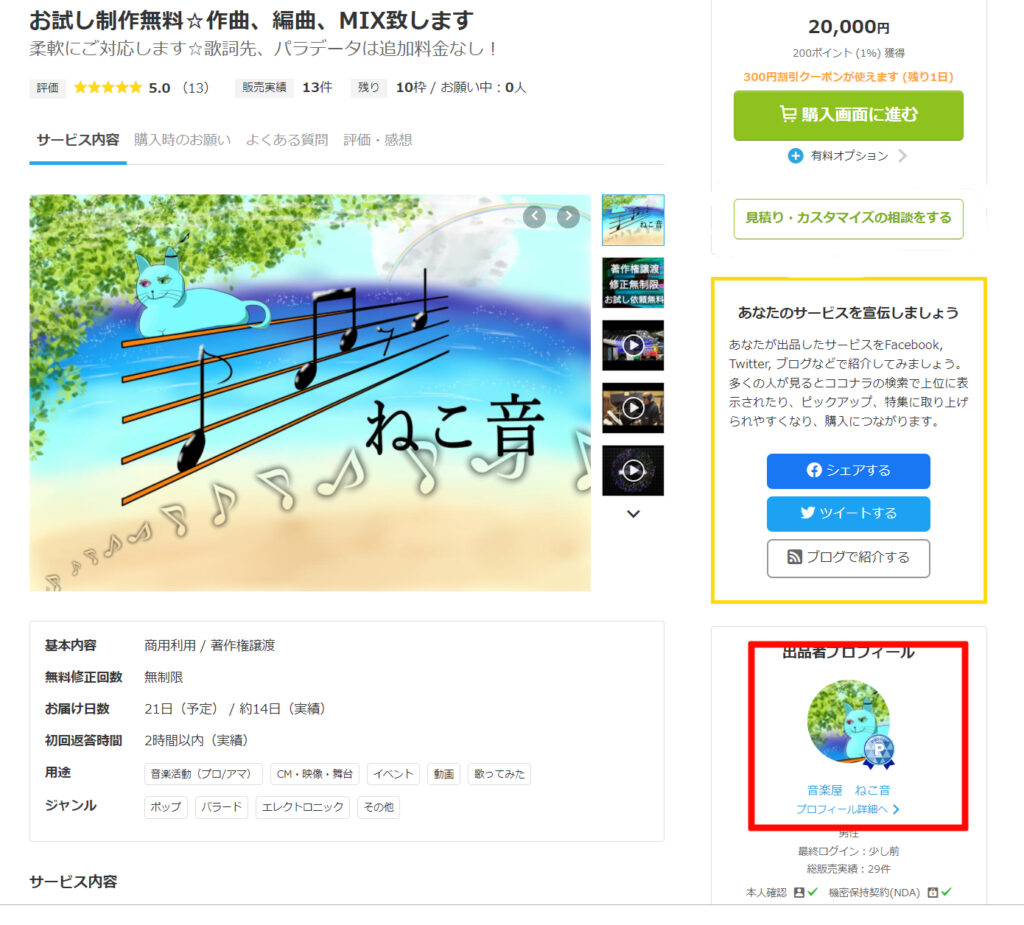Click the seller avatar ねこ音 image
Image resolution: width=1024 pixels, height=925 pixels.
click(849, 722)
